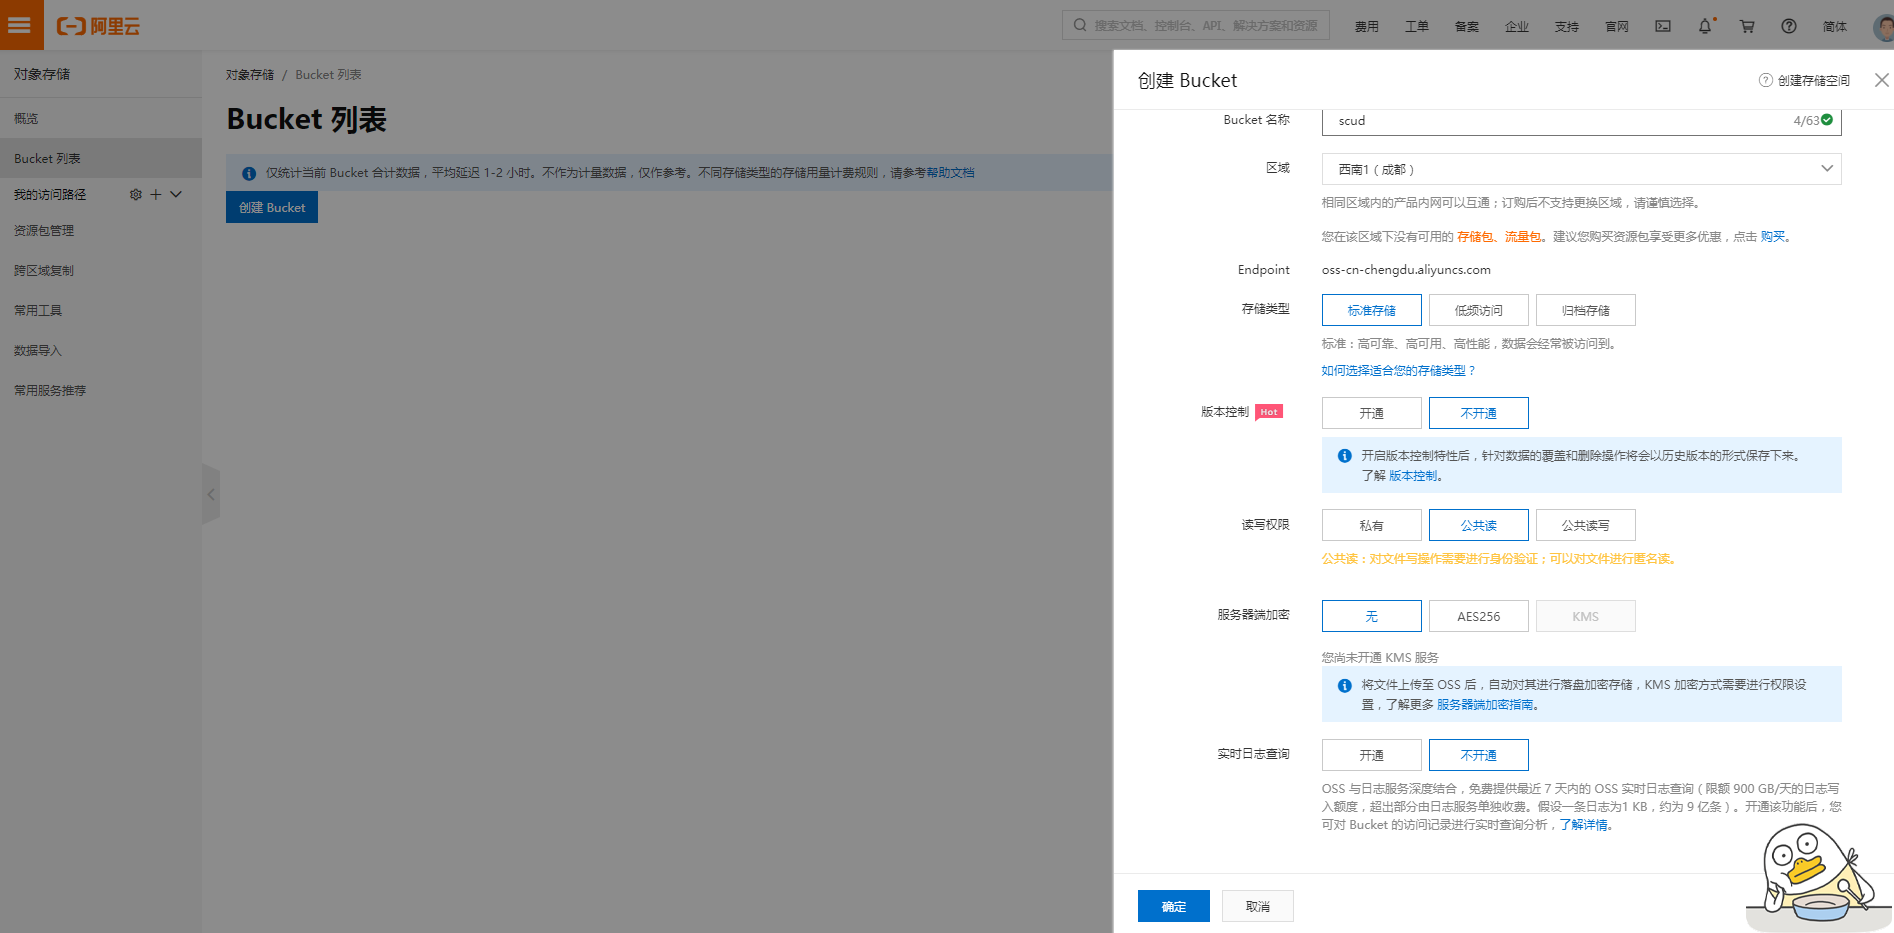Open the shopping cart icon
1894x933 pixels.
(x=1746, y=26)
